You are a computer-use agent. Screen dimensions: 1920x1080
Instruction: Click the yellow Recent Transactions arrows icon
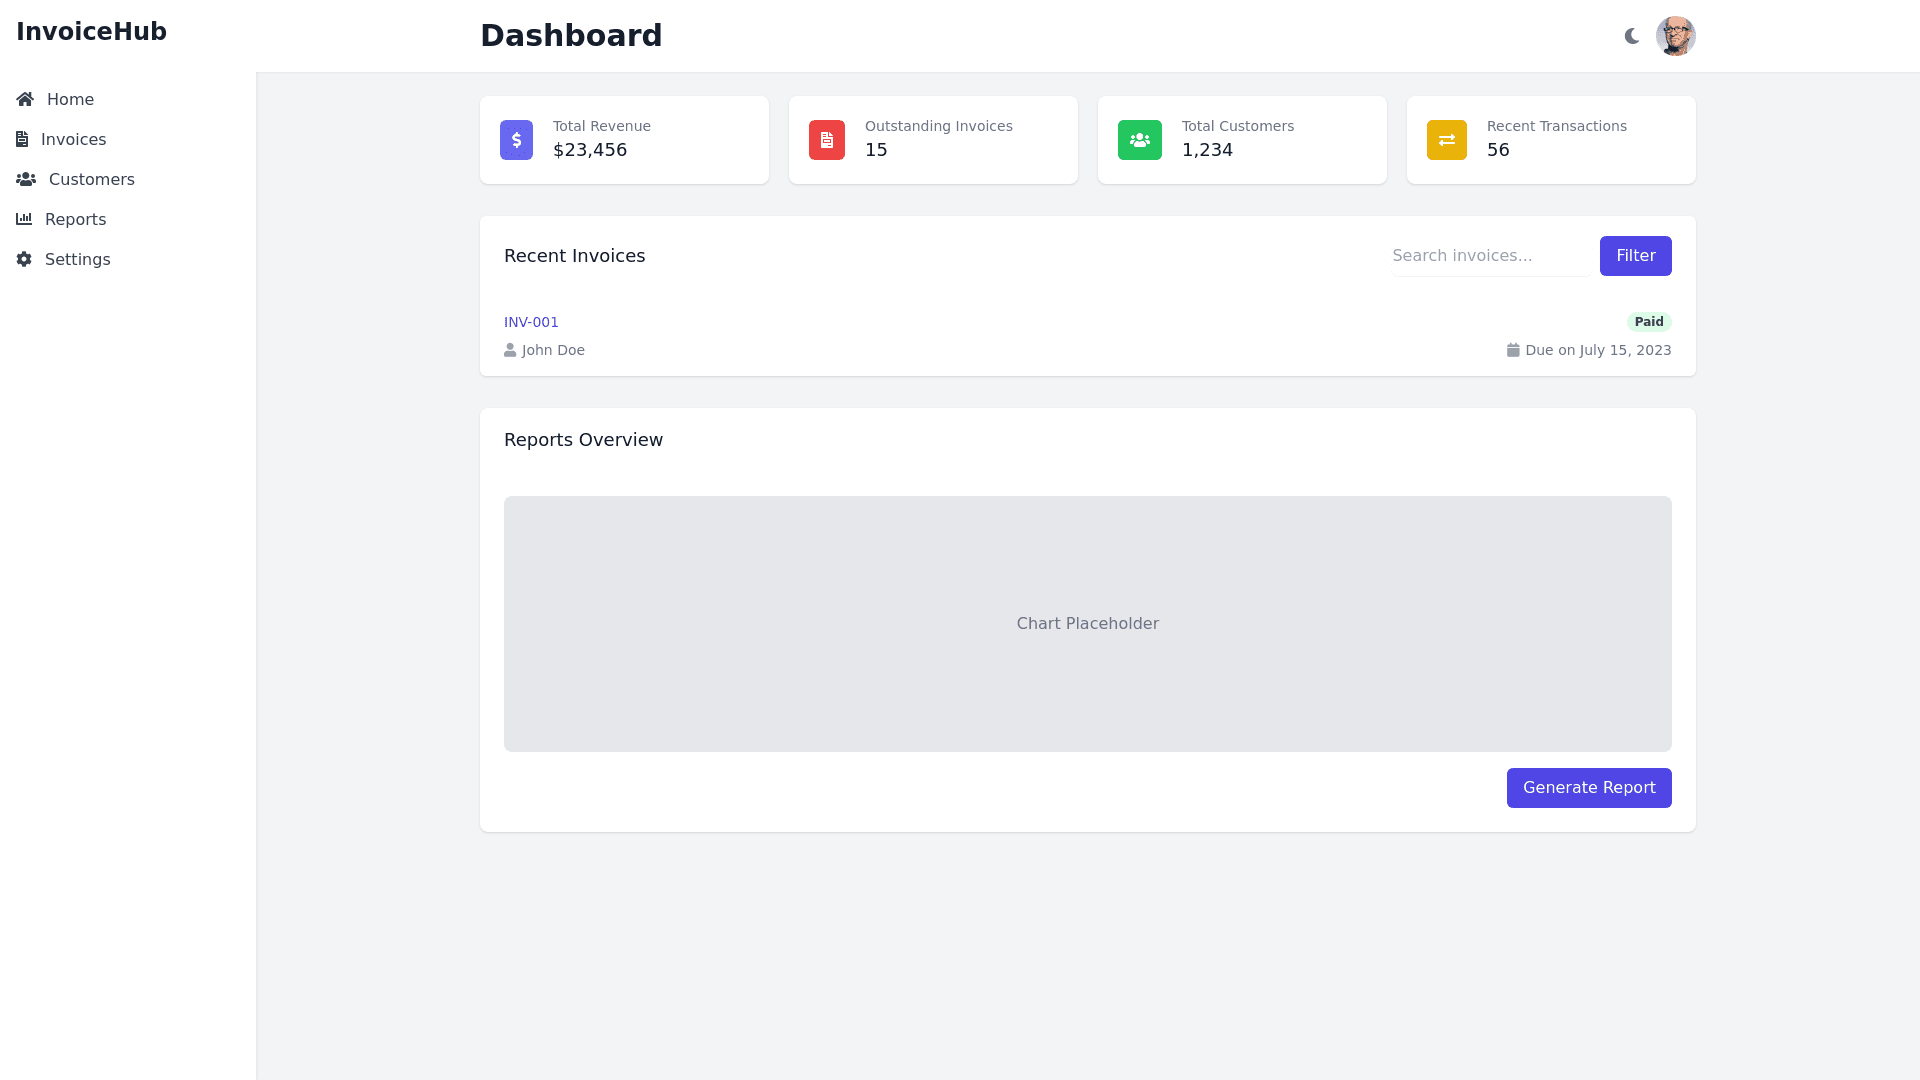pyautogui.click(x=1446, y=140)
